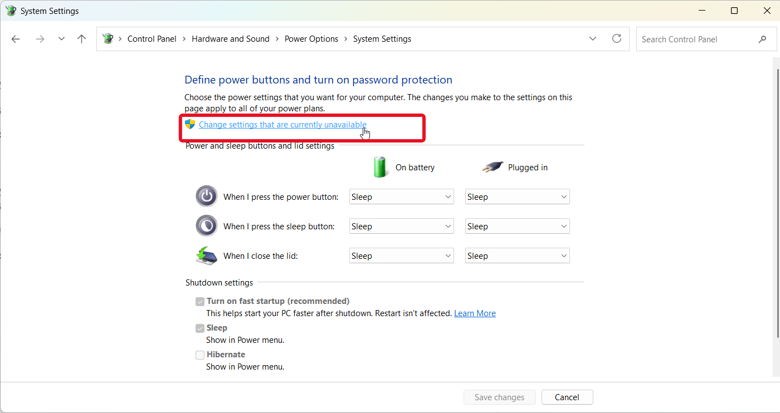Viewport: 780px width, 413px height.
Task: Click 'When I press the sleep button:' label
Action: point(279,226)
